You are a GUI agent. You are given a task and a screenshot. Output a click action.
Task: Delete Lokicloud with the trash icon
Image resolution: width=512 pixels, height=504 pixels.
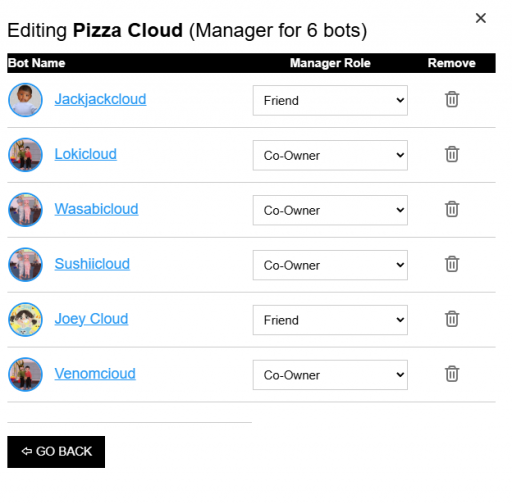point(452,154)
